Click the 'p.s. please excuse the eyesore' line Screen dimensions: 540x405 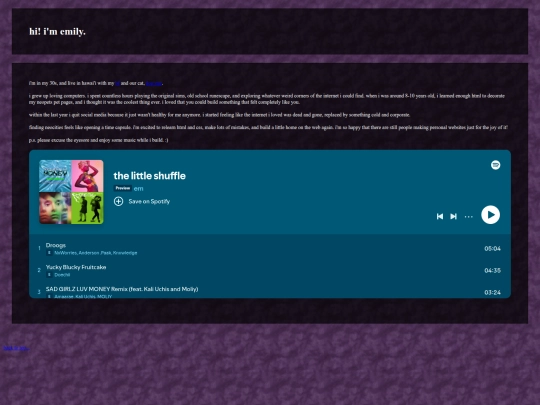coord(99,140)
